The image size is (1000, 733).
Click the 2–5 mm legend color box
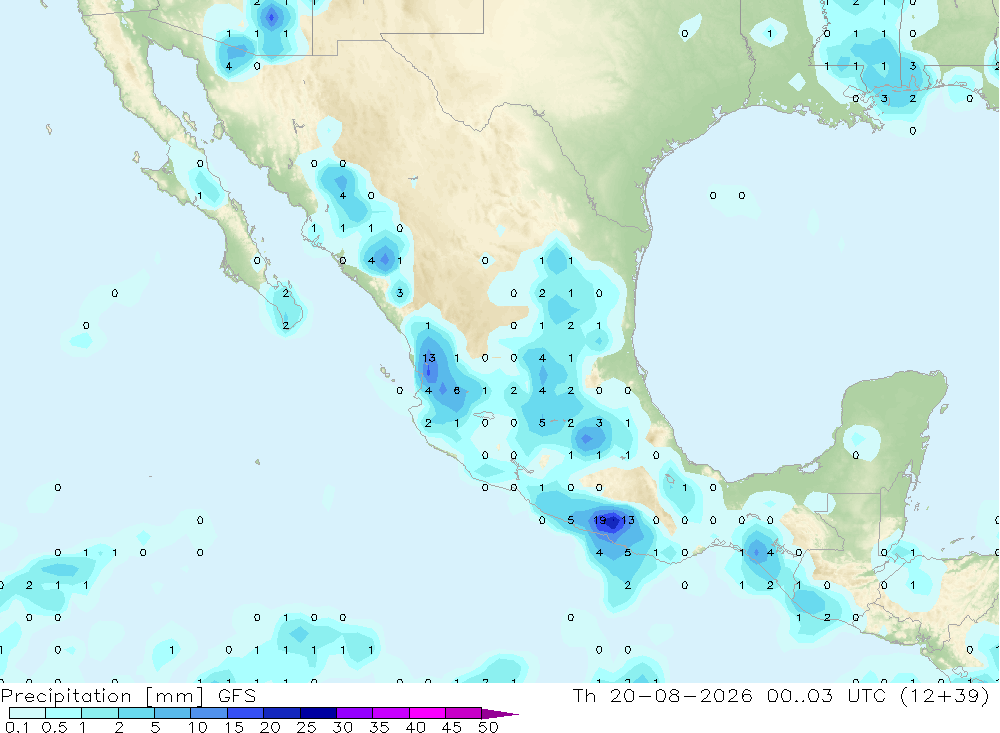point(136,713)
